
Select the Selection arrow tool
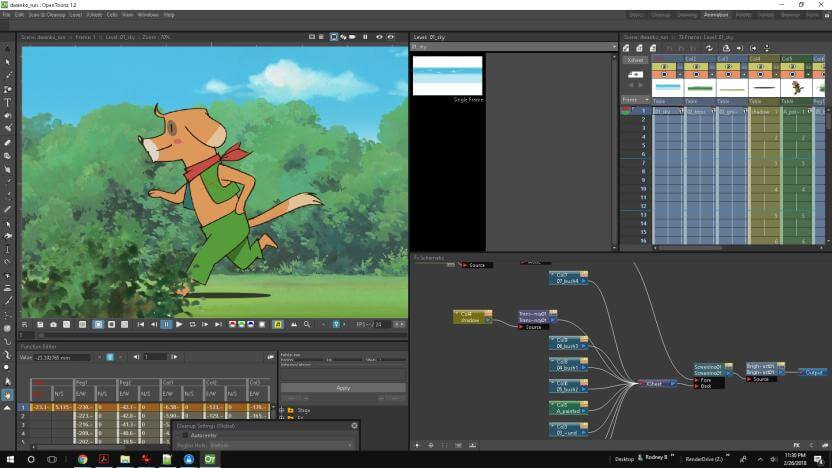[7, 62]
